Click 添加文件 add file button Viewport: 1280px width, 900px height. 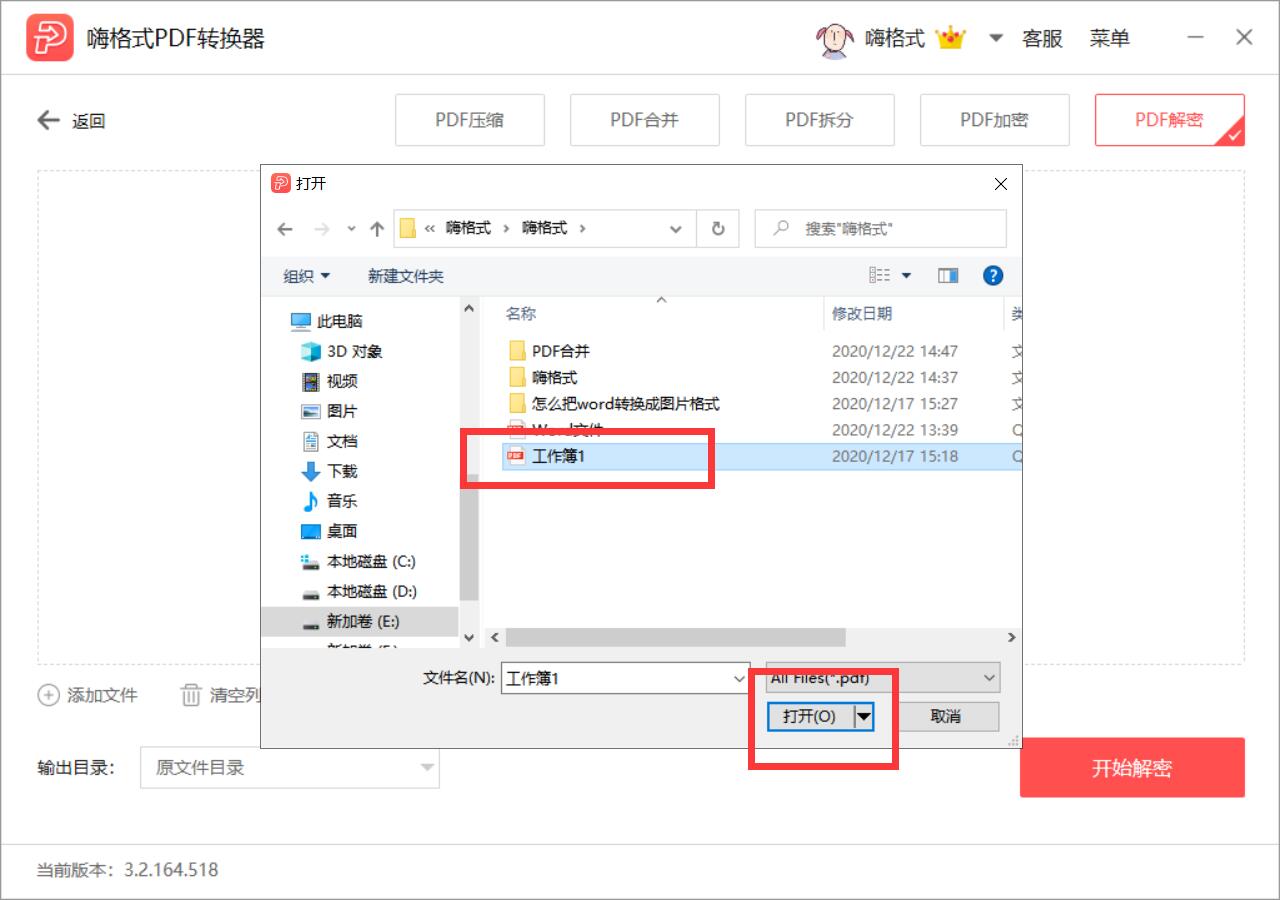click(88, 695)
